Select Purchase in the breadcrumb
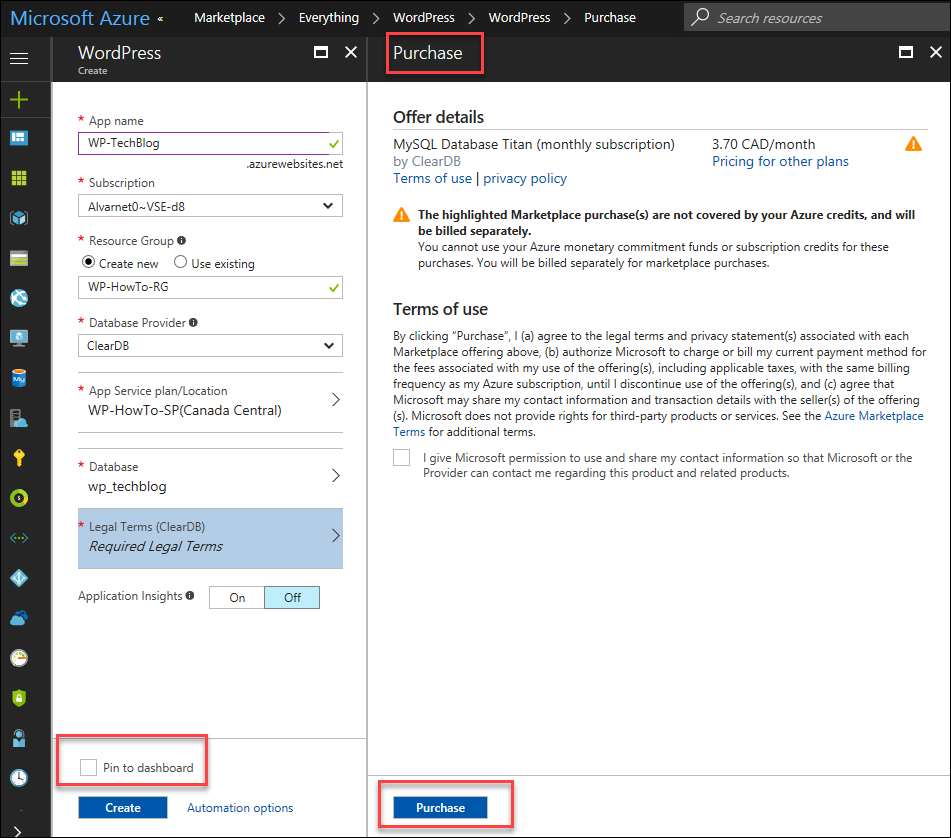The width and height of the screenshot is (951, 838). (610, 18)
